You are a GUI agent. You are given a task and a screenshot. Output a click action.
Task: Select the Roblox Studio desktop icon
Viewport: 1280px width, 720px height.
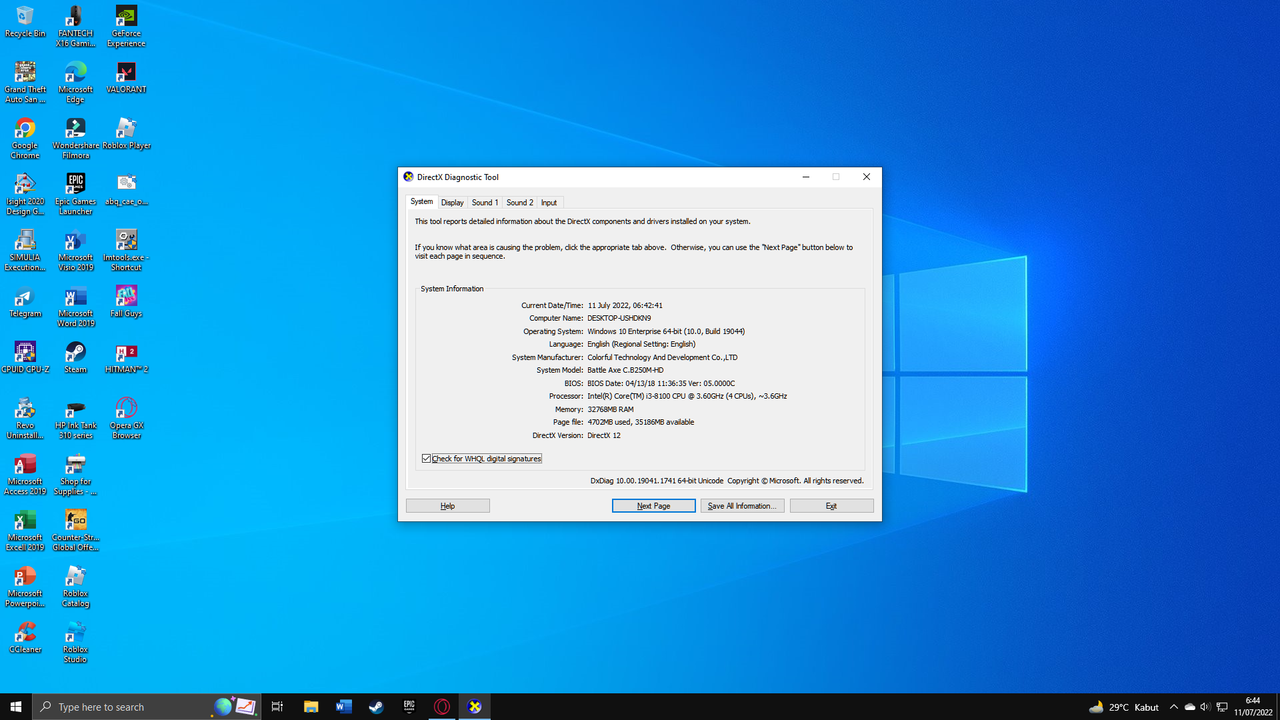click(75, 643)
